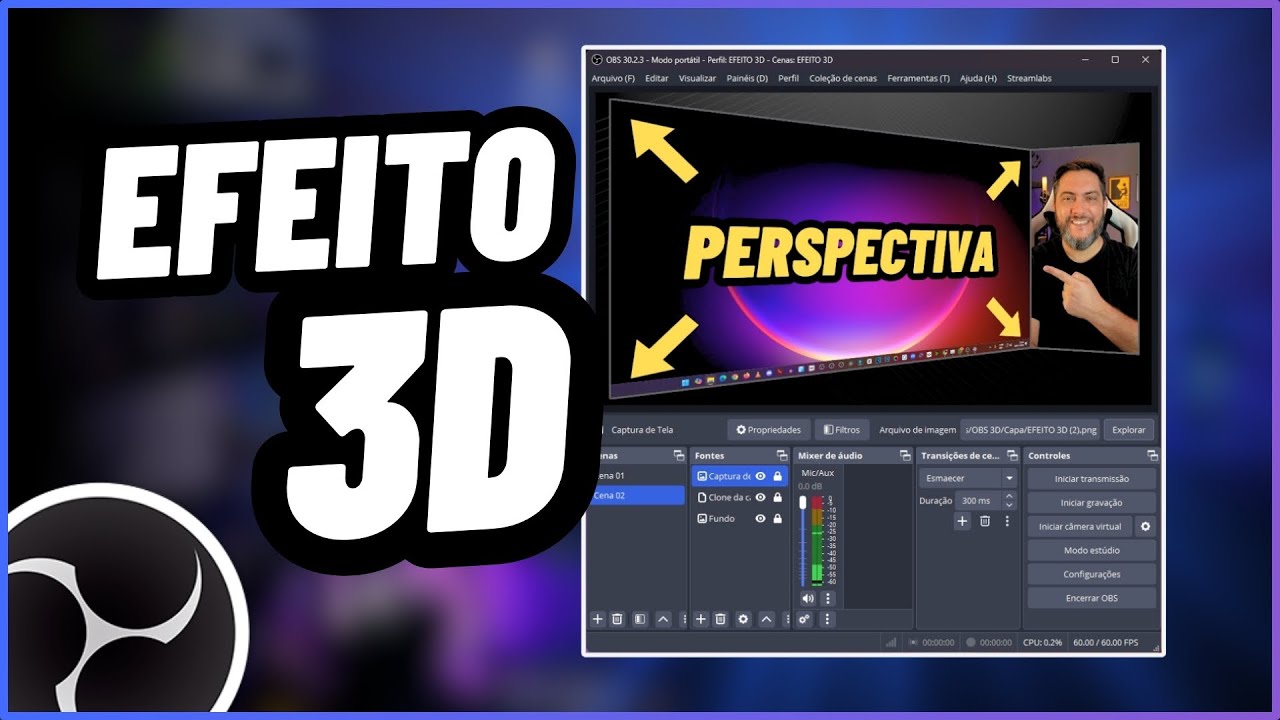Viewport: 1280px width, 720px height.
Task: Click the Propriedades button
Action: [x=768, y=430]
